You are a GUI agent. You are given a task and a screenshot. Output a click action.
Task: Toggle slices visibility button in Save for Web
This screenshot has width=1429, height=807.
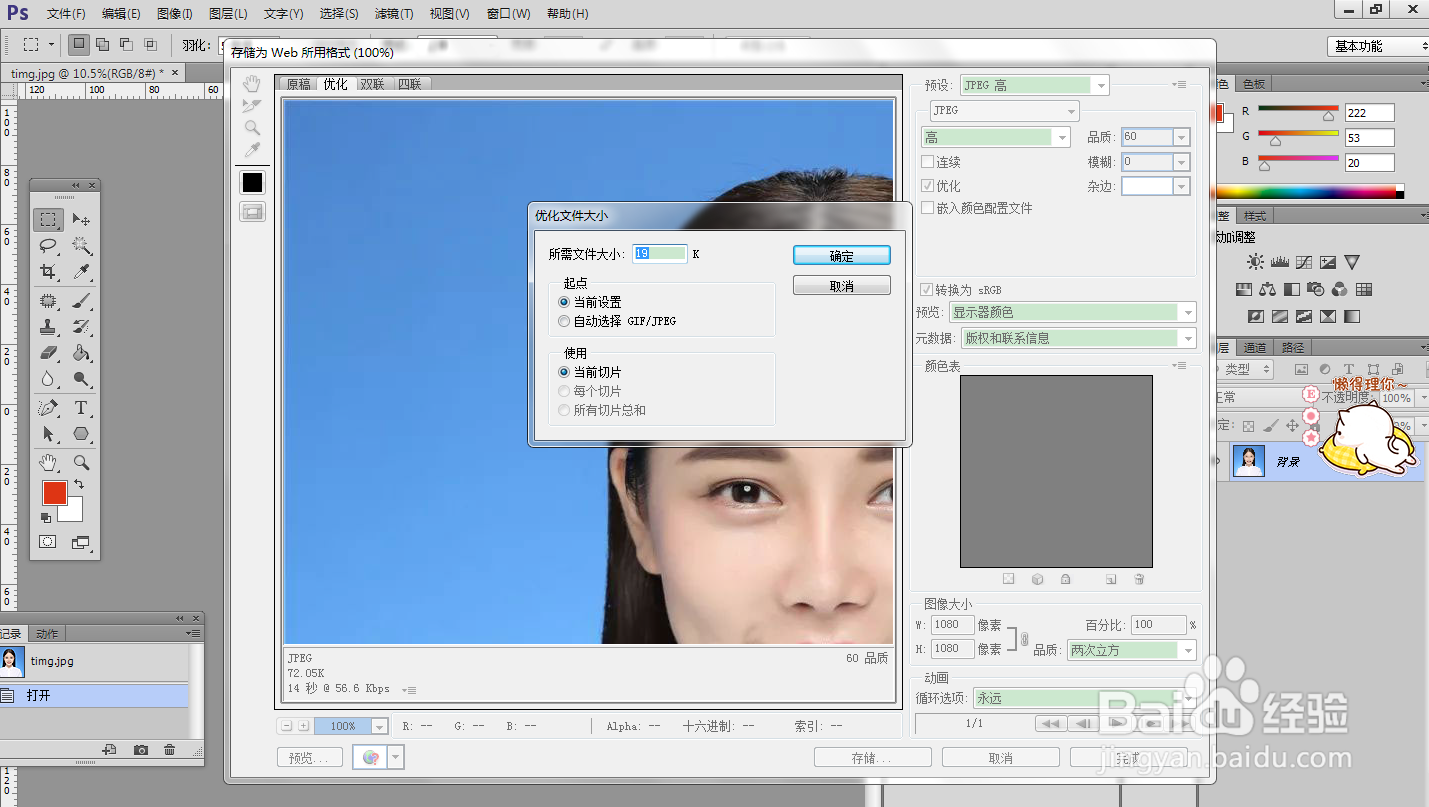point(252,212)
